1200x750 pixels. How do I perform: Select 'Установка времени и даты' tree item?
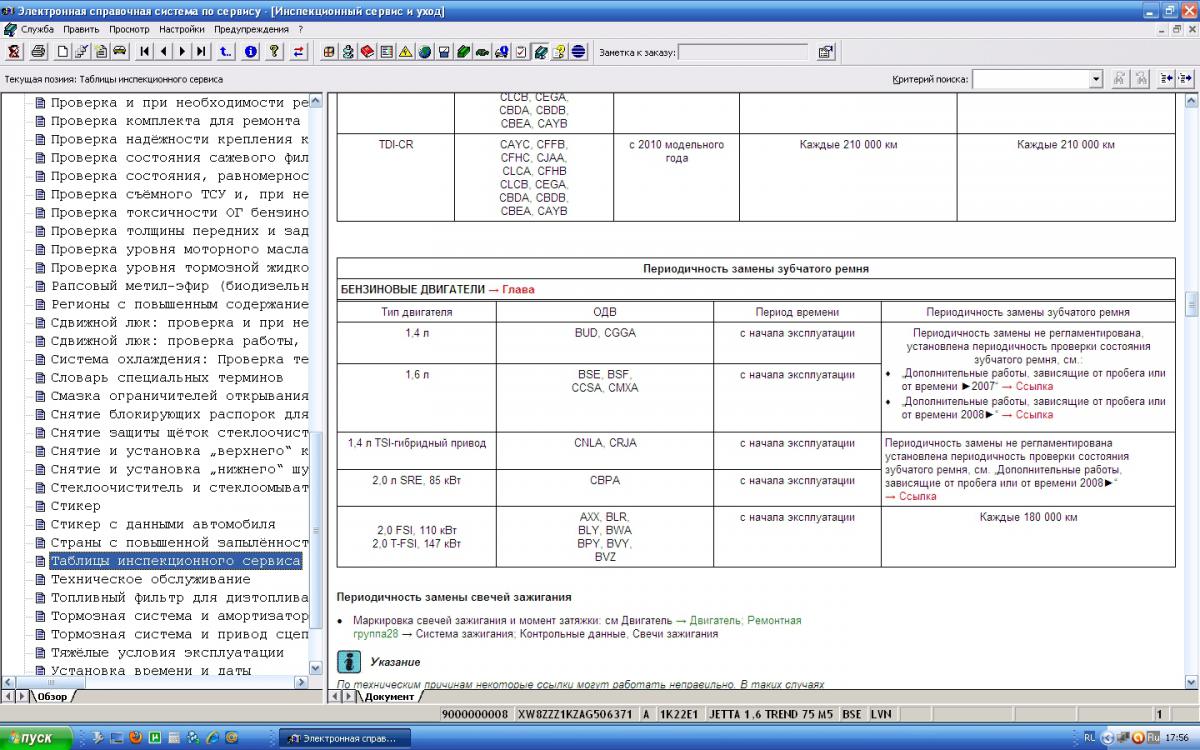[151, 671]
